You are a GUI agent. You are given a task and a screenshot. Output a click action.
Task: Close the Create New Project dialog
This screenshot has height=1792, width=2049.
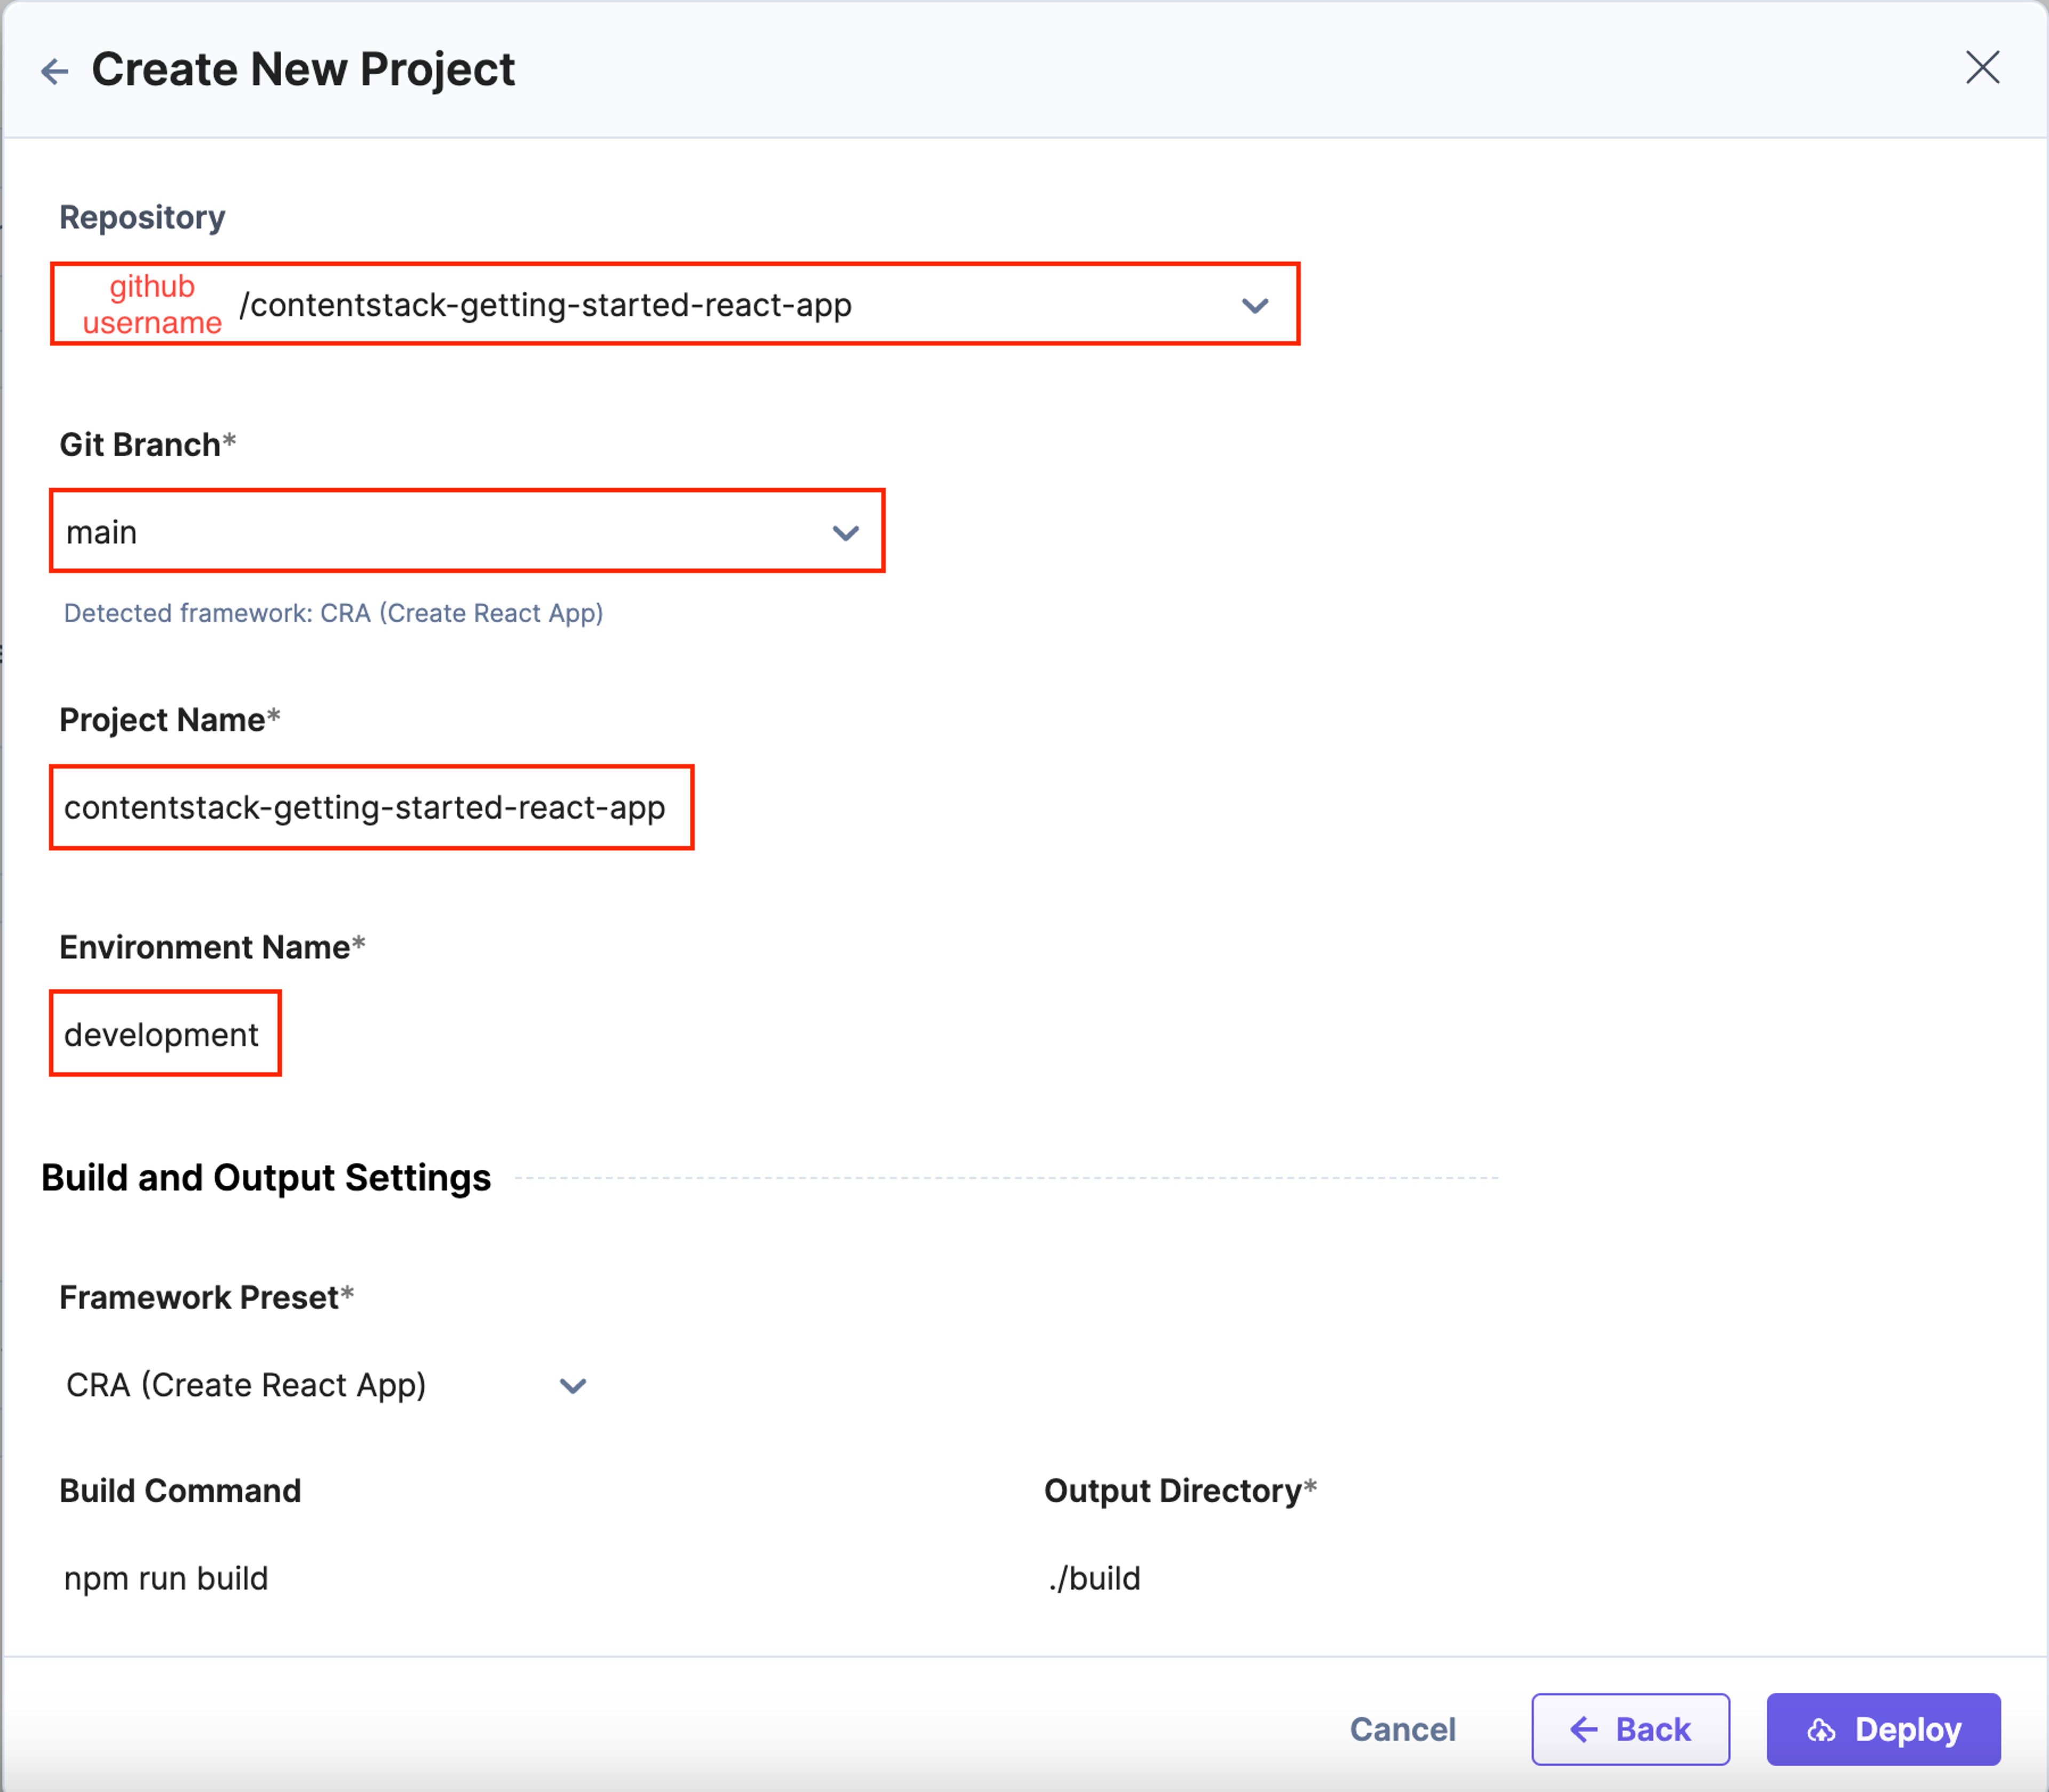pyautogui.click(x=1982, y=68)
